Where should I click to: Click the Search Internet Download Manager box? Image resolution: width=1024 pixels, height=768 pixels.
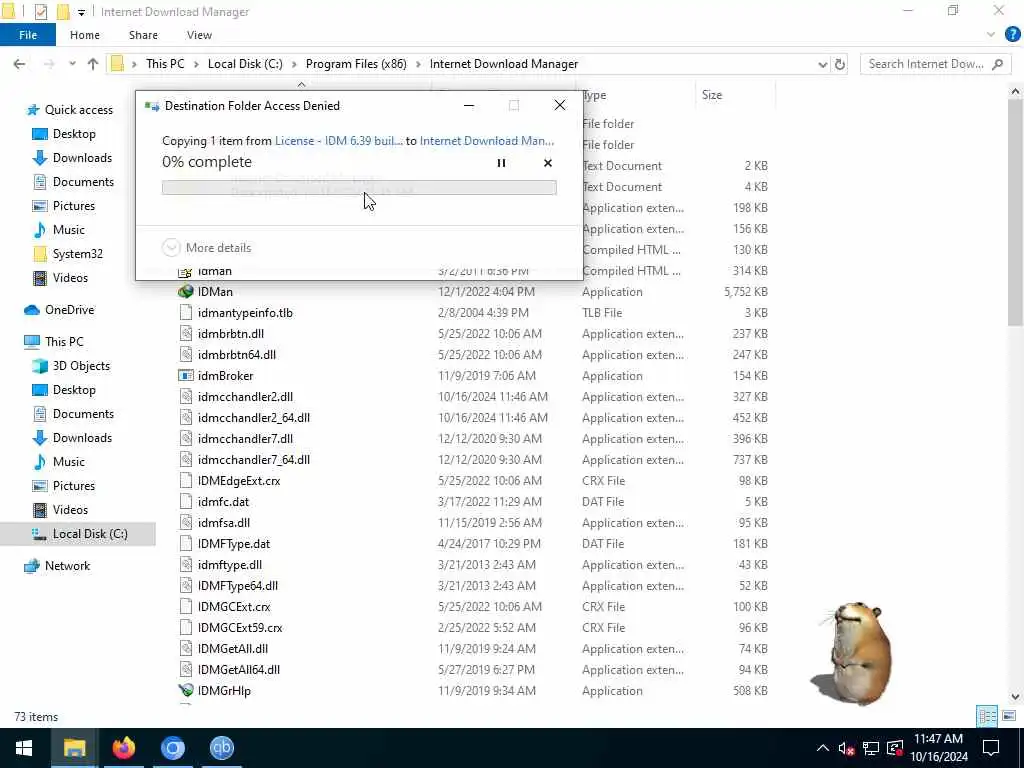click(934, 64)
